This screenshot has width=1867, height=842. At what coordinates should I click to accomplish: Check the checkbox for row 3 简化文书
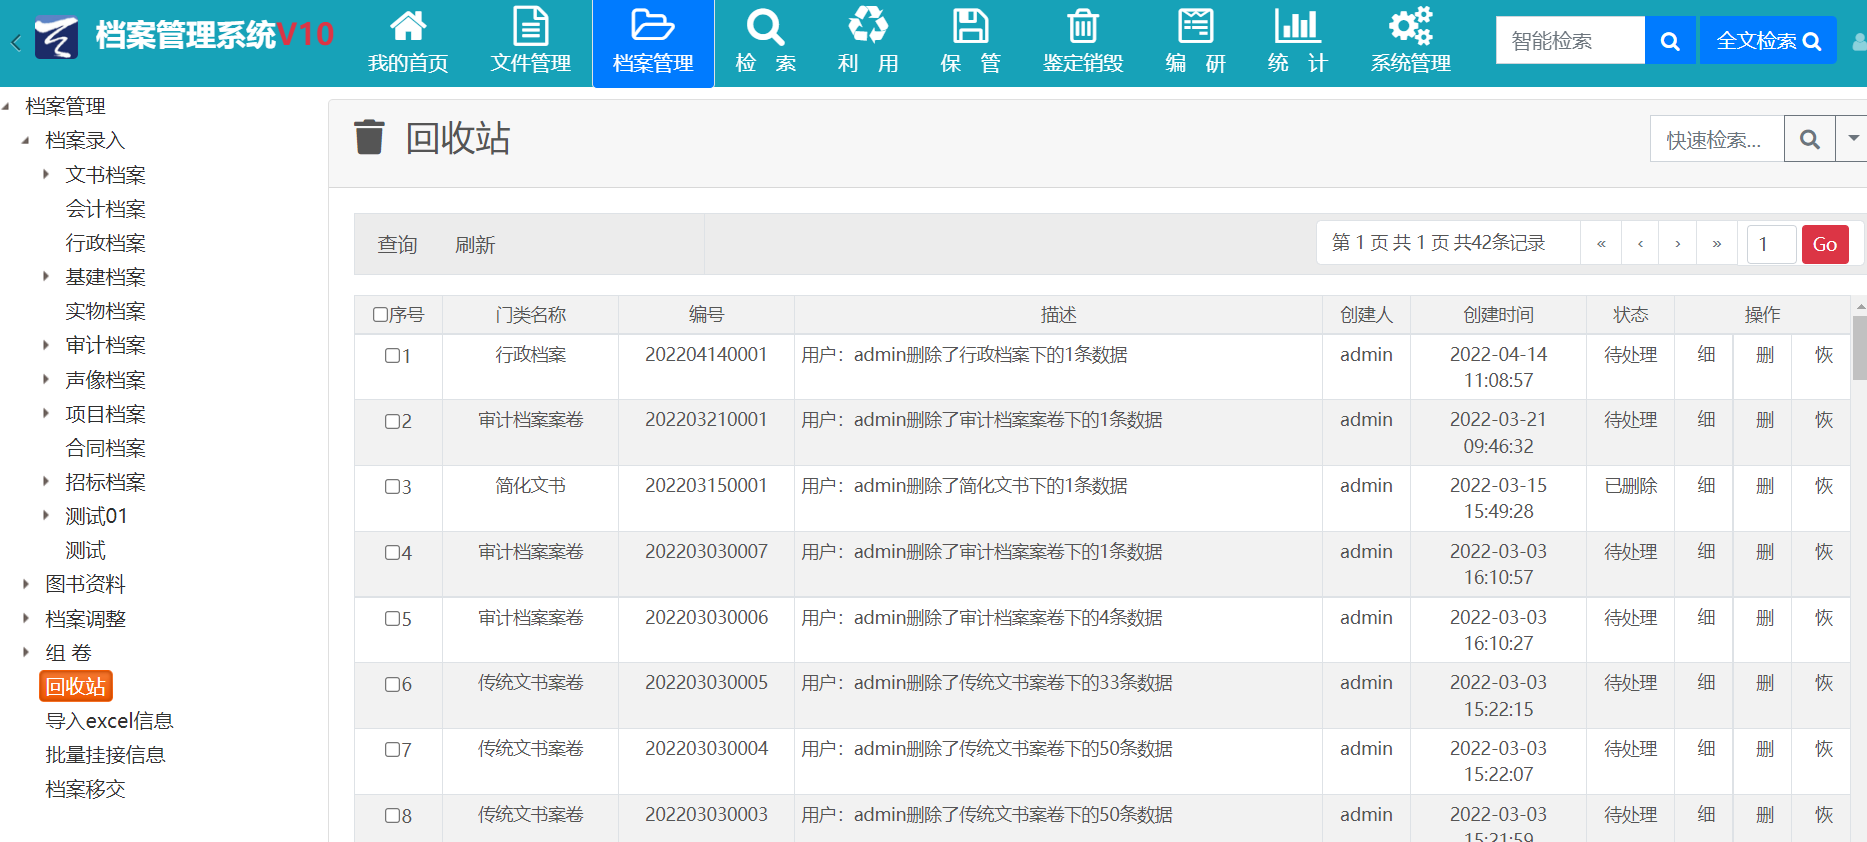[392, 487]
